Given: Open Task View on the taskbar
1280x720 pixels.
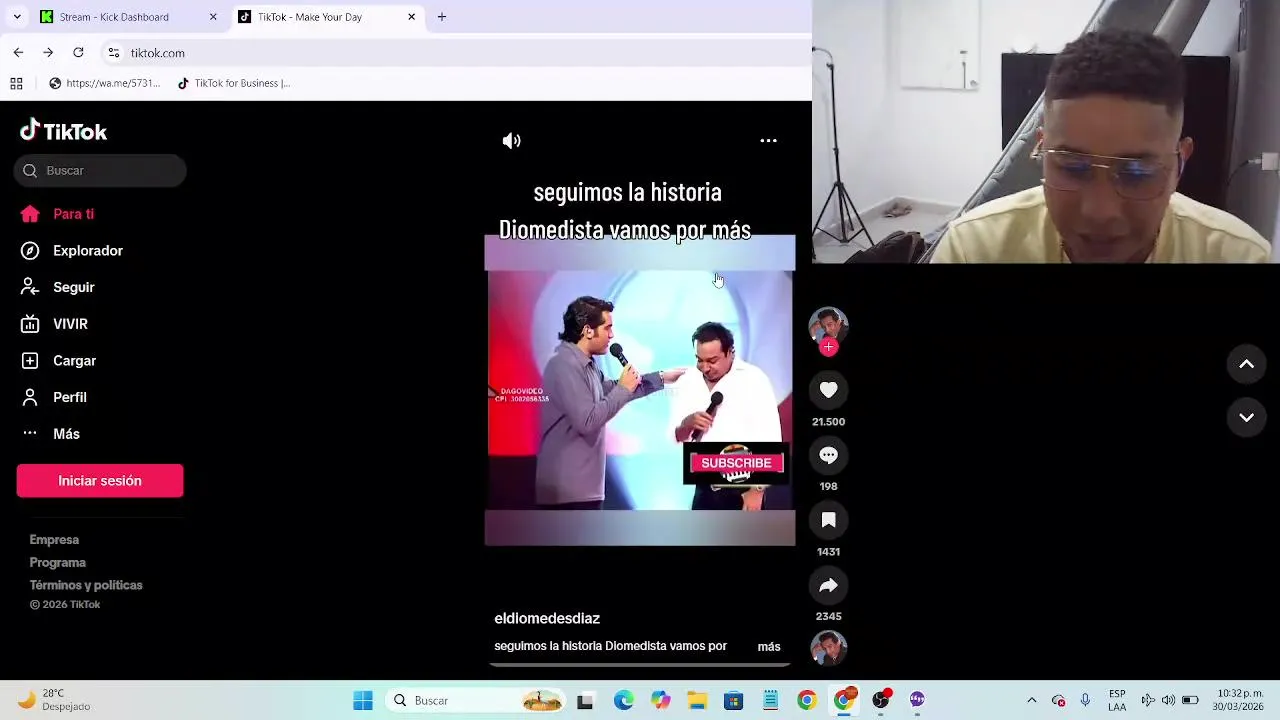Looking at the screenshot, I should click(585, 701).
